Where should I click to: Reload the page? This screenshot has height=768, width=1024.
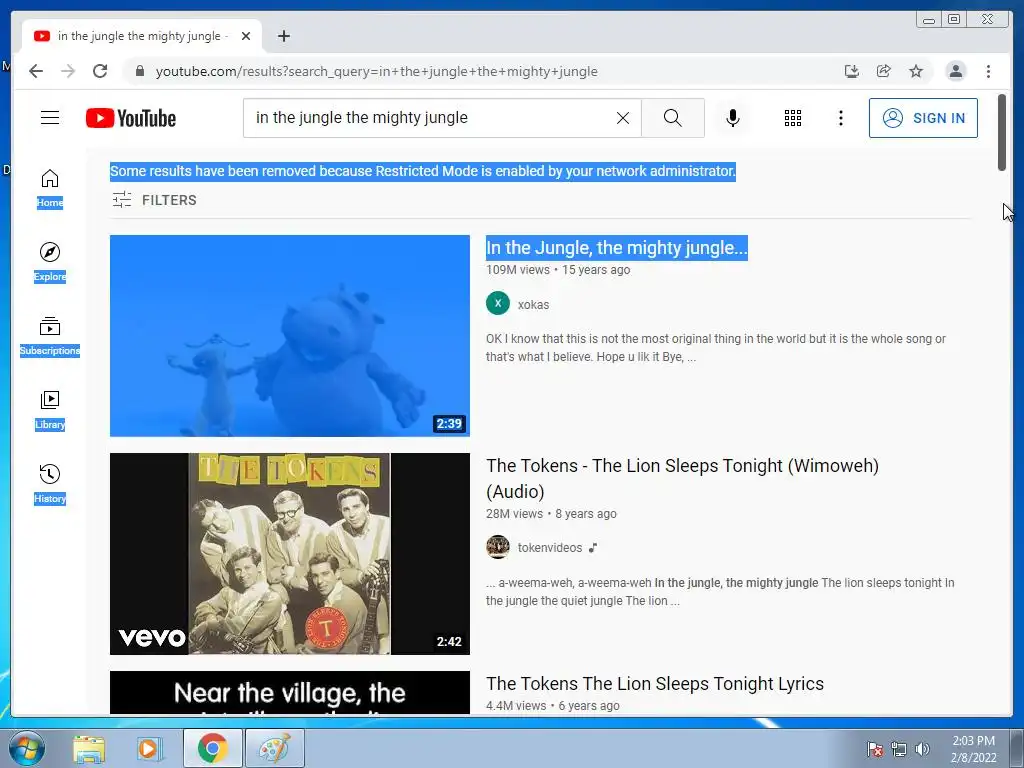coord(100,71)
